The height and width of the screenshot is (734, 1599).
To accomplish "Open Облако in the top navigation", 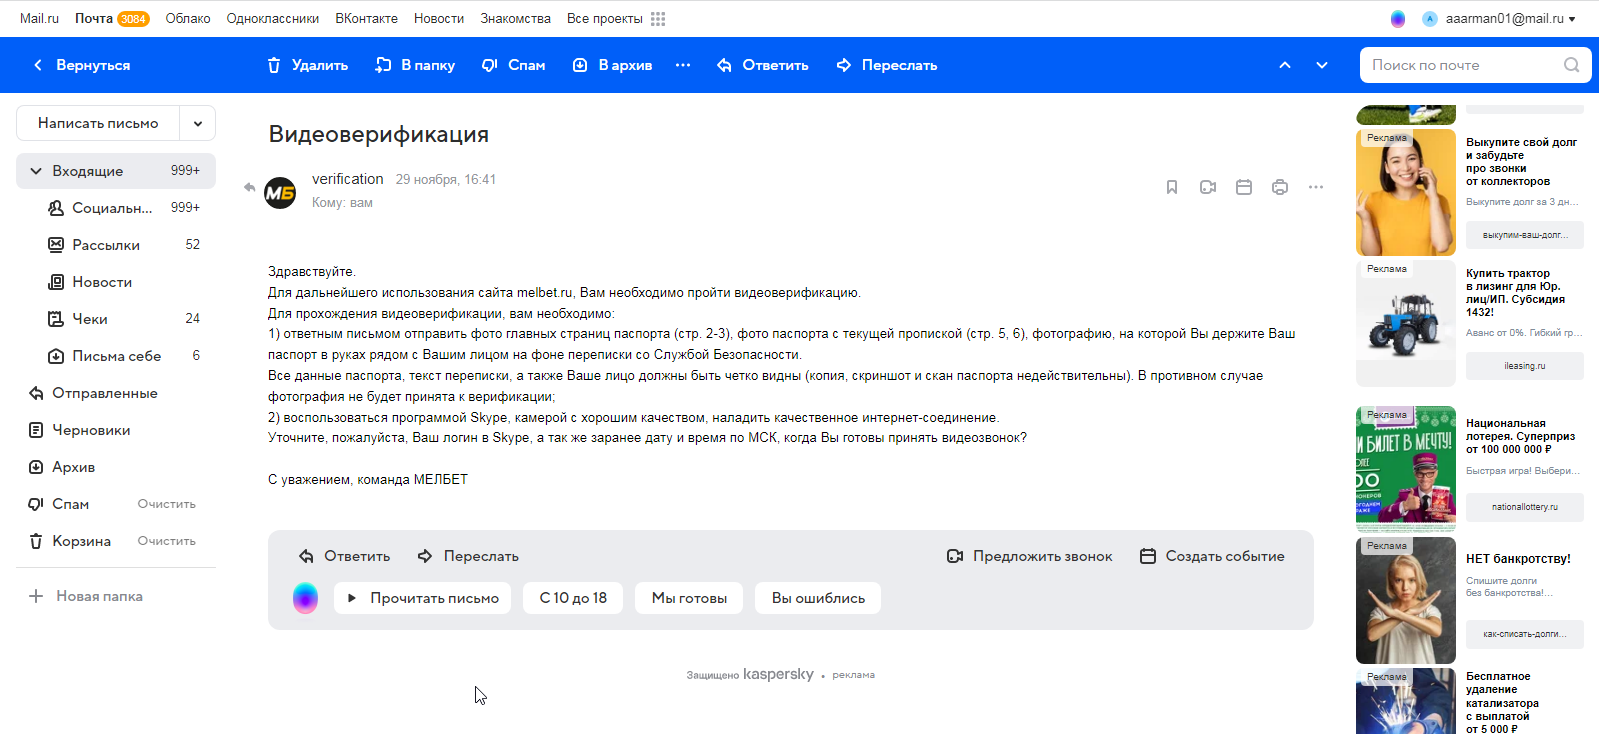I will [x=188, y=19].
